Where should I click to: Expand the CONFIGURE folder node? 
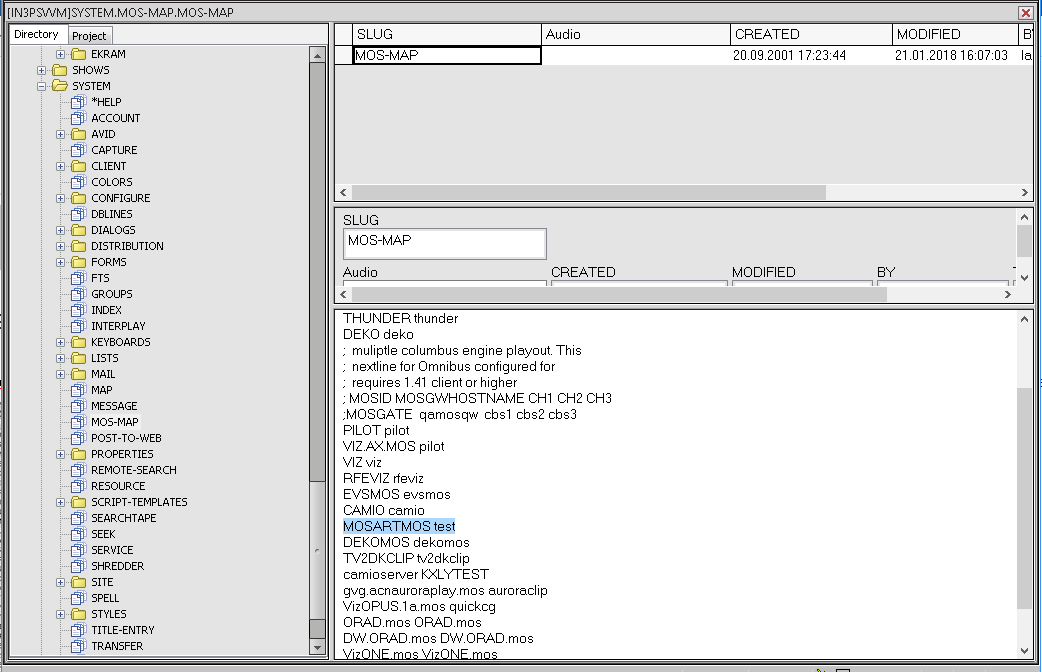61,198
